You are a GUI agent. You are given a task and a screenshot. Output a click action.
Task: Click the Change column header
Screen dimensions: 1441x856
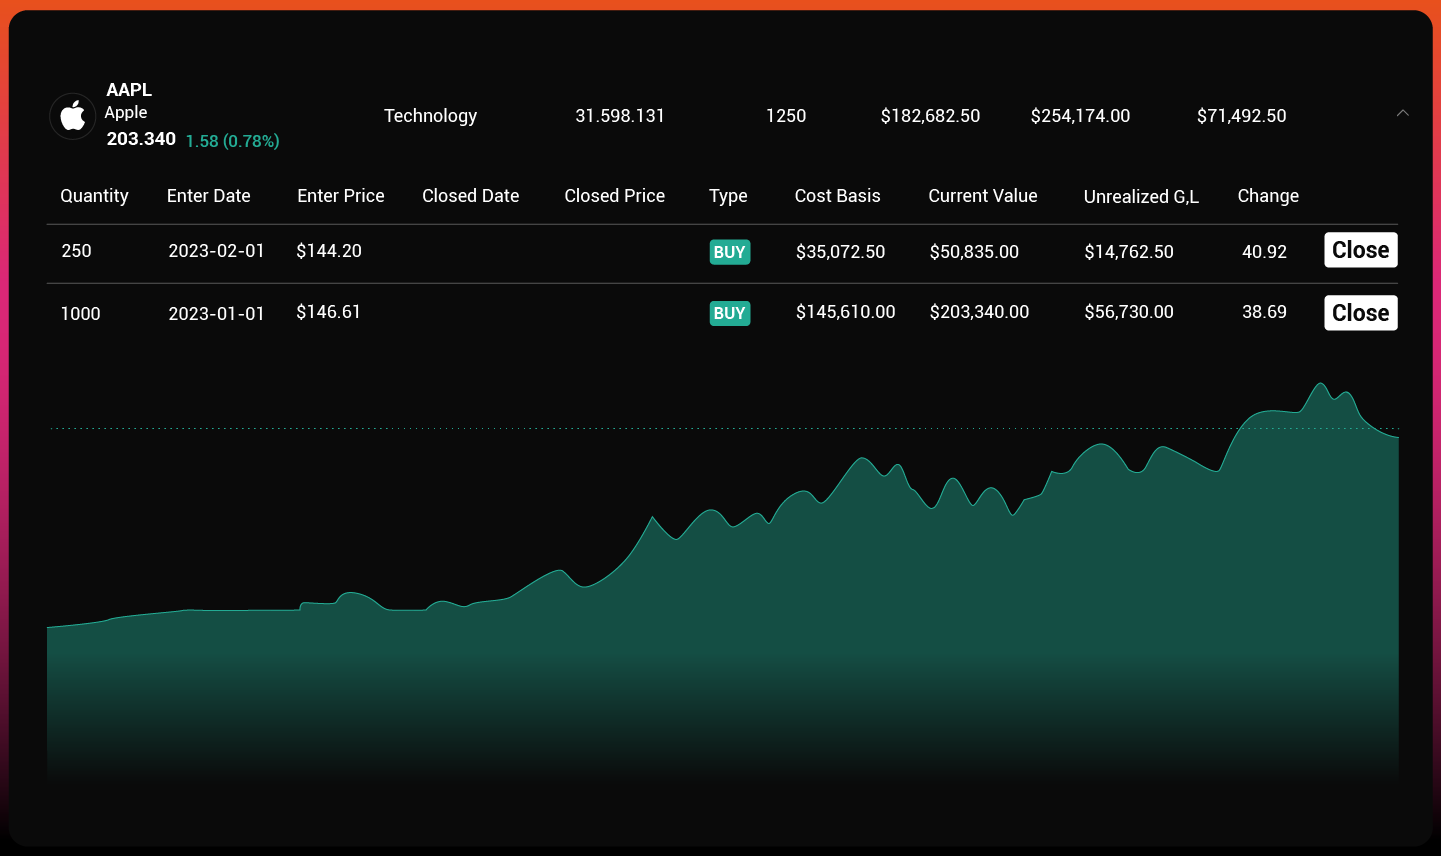click(1267, 196)
